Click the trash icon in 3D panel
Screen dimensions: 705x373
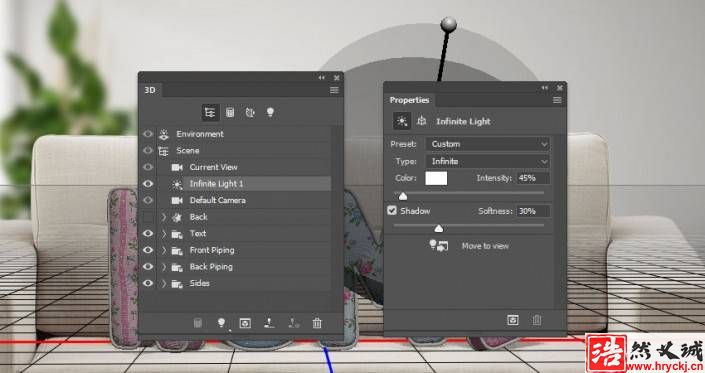coord(317,323)
